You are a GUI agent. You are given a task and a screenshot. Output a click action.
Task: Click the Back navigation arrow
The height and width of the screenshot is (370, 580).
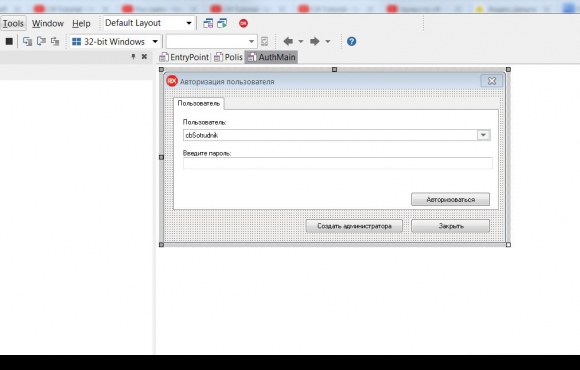click(288, 41)
